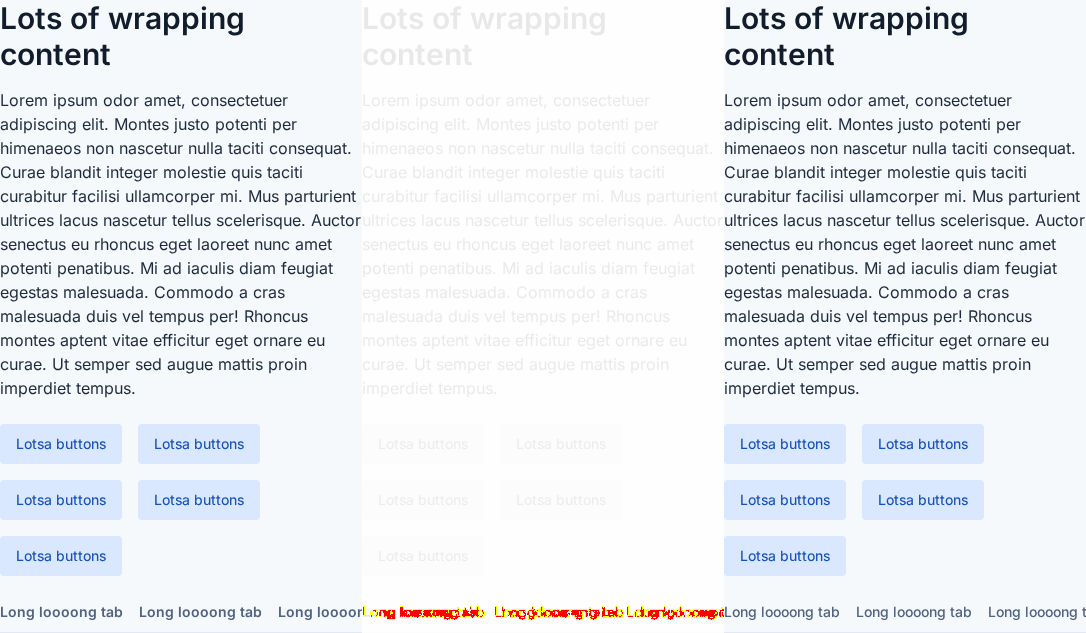The height and width of the screenshot is (633, 1086).
Task: Click the lone bottom-row Lotsa buttons, right panel
Action: click(785, 556)
